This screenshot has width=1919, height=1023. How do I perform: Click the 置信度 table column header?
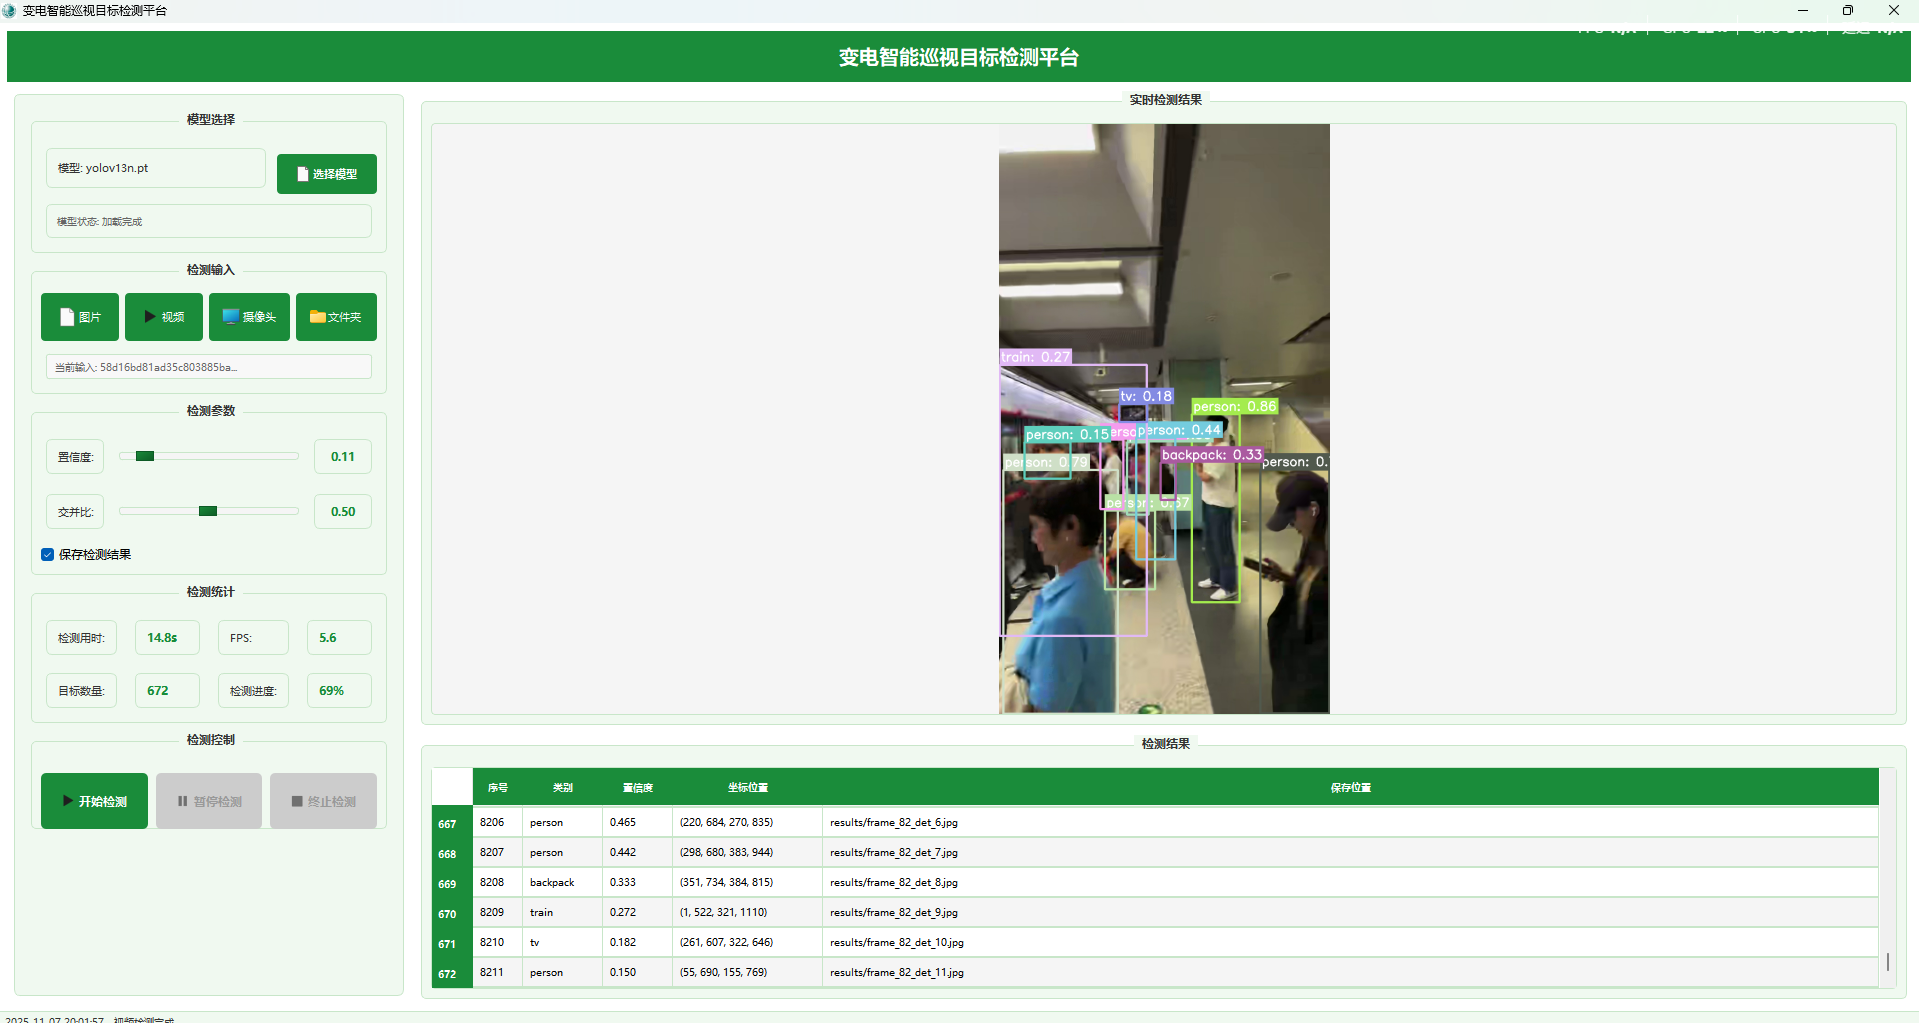[638, 787]
